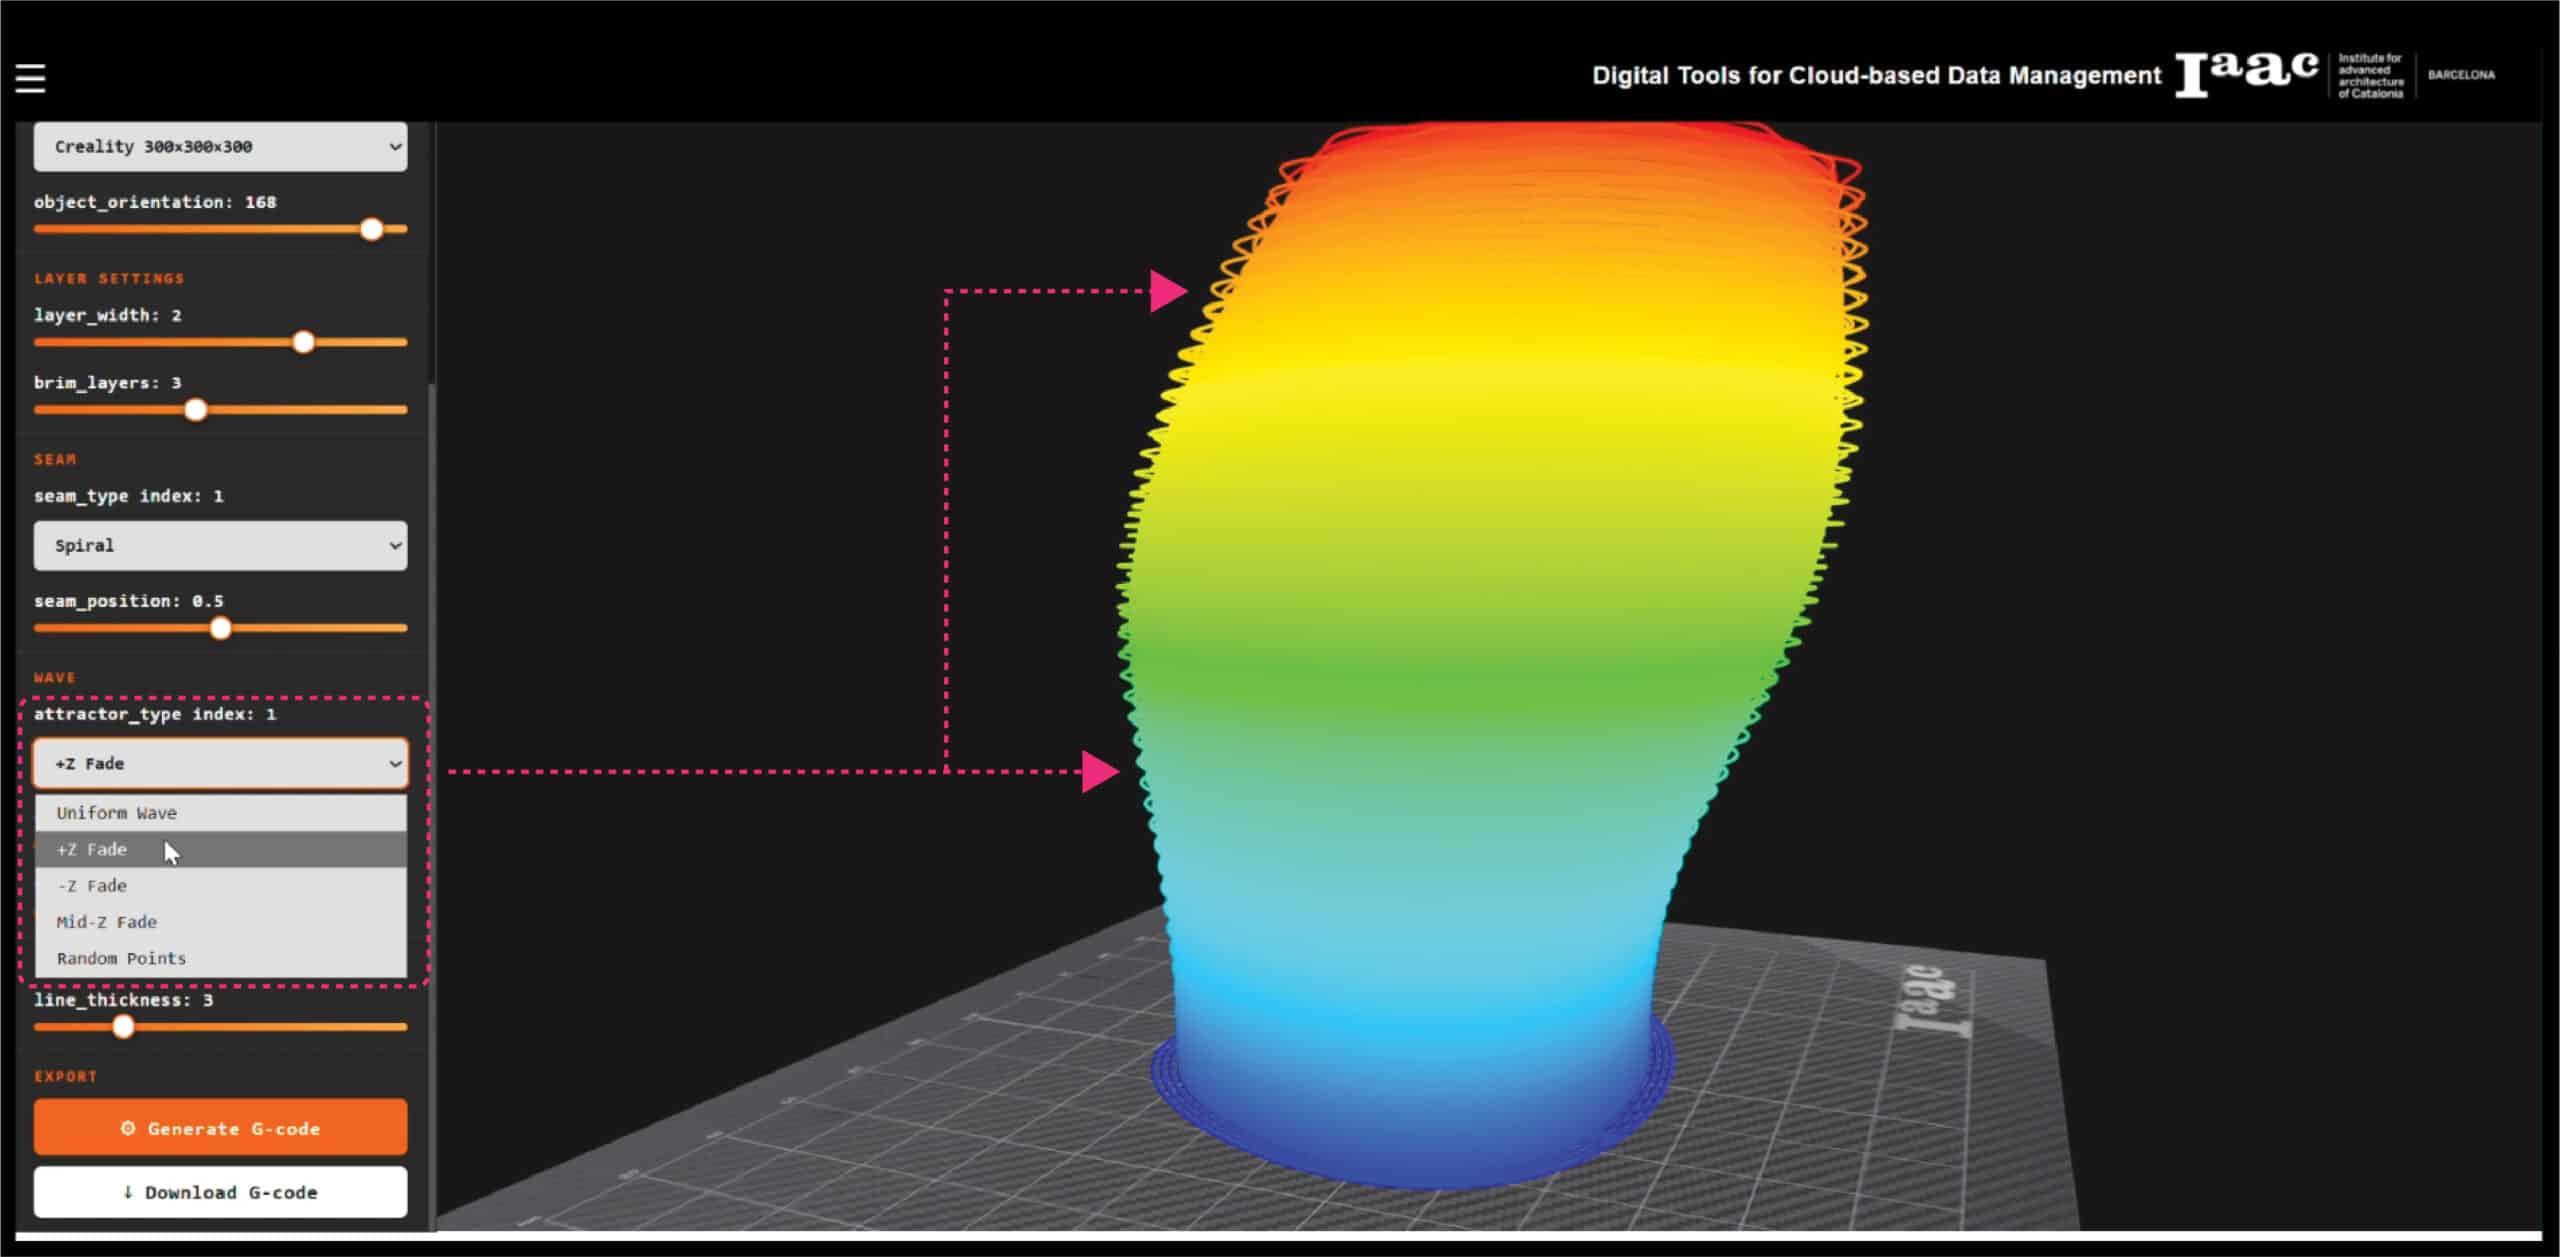Click download arrow icon on Download button
Image resolution: width=2560 pixels, height=1257 pixels.
tap(127, 1192)
